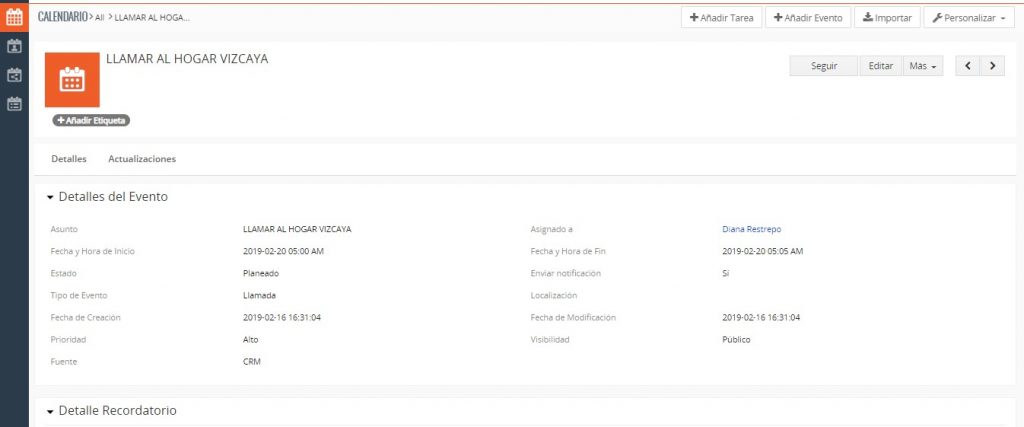
Task: Collapse the Detalles del Evento section
Action: [50, 197]
